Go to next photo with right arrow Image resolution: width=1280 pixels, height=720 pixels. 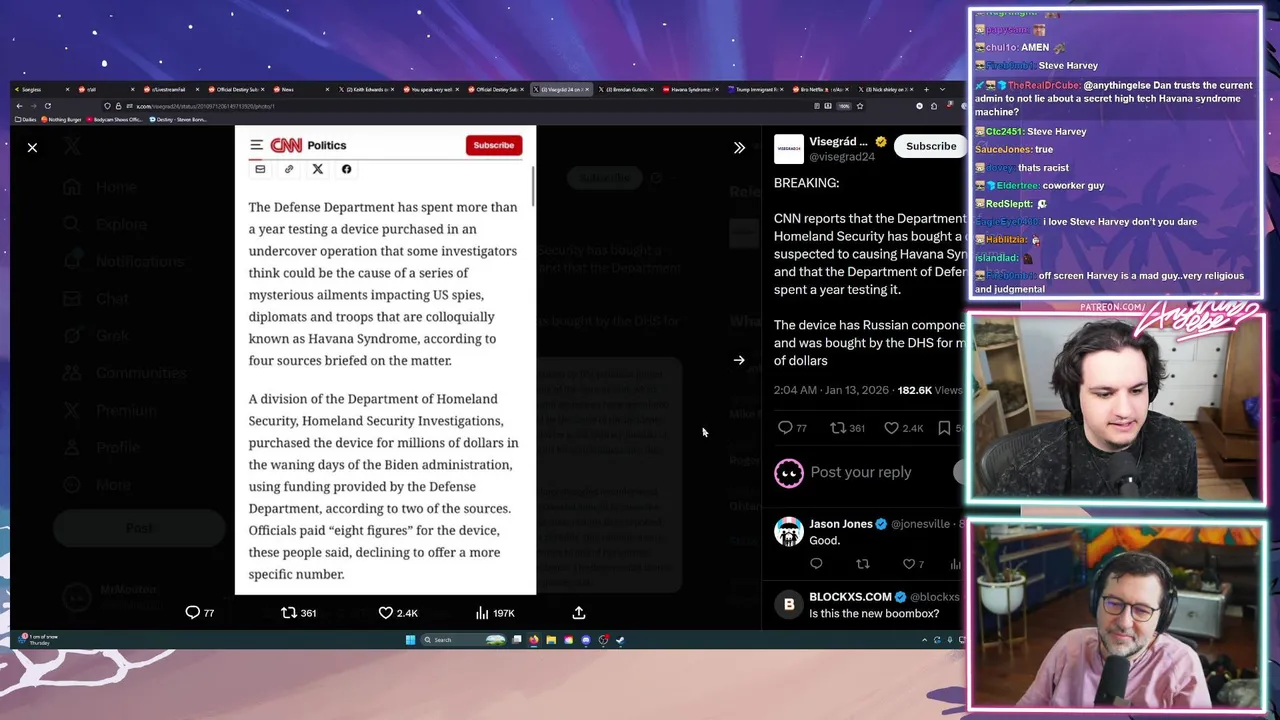739,360
